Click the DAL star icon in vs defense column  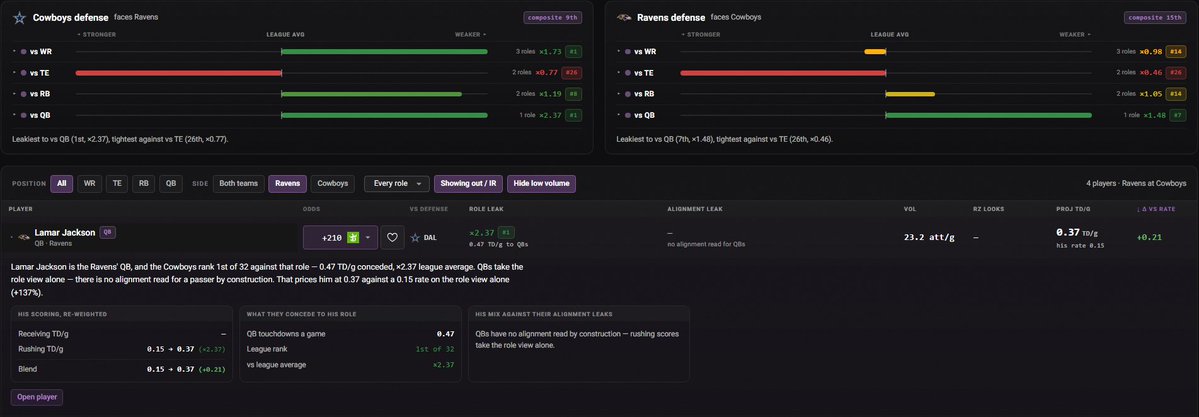pos(415,238)
